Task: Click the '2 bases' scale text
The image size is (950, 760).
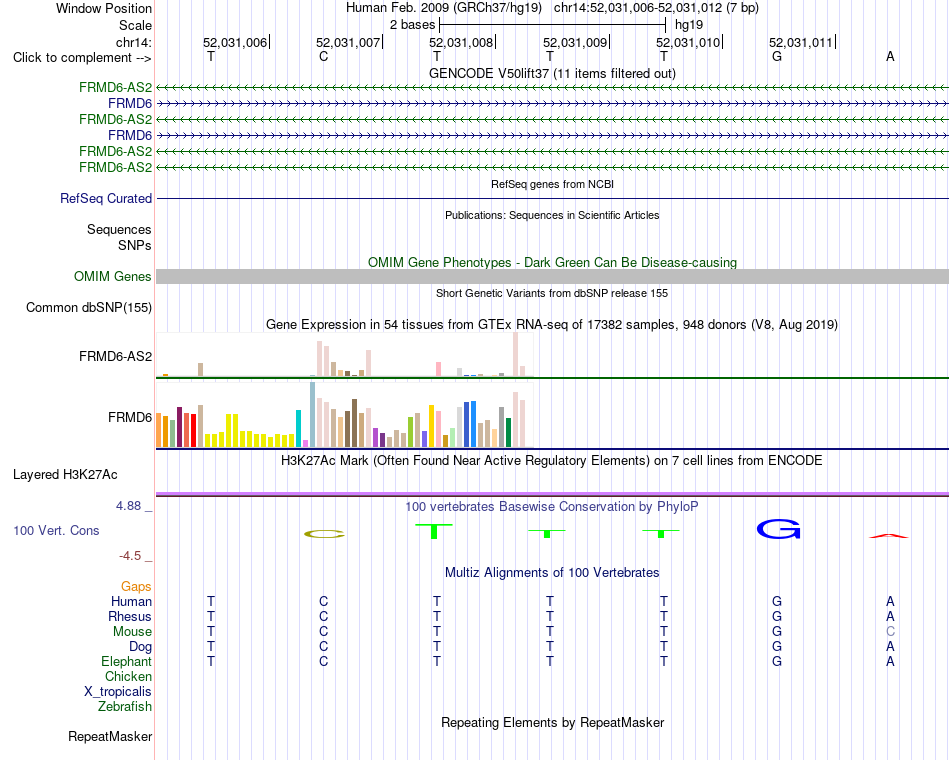Action: 412,25
